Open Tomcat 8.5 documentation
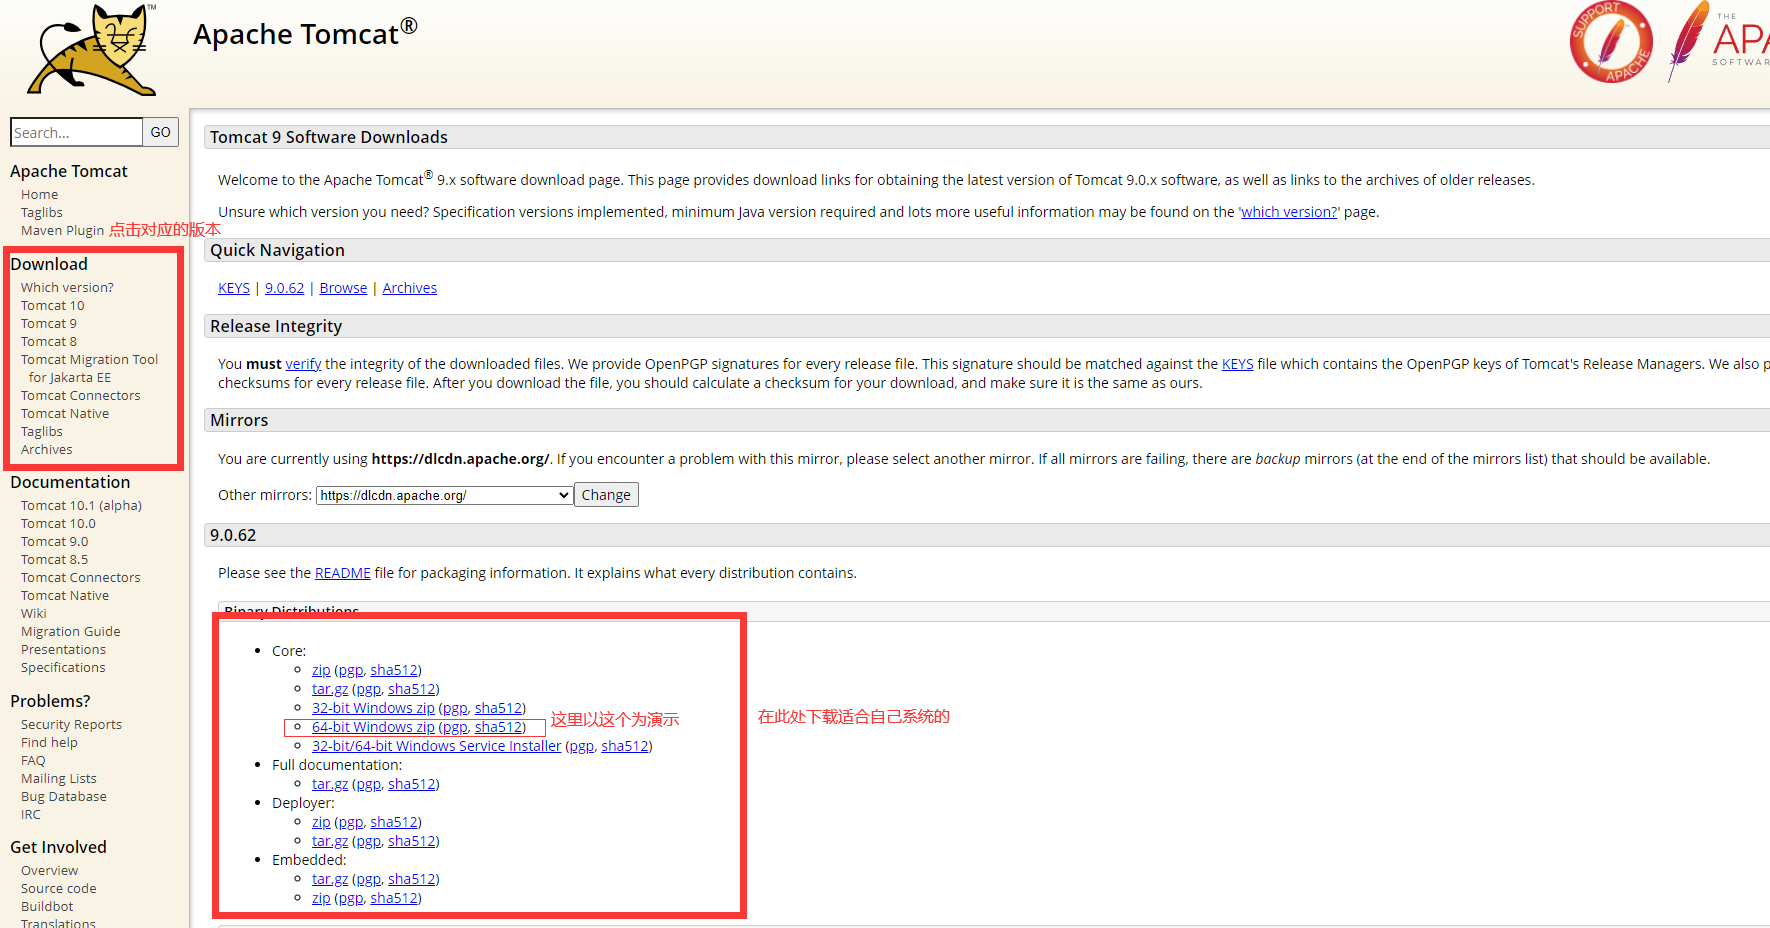 click(x=54, y=560)
